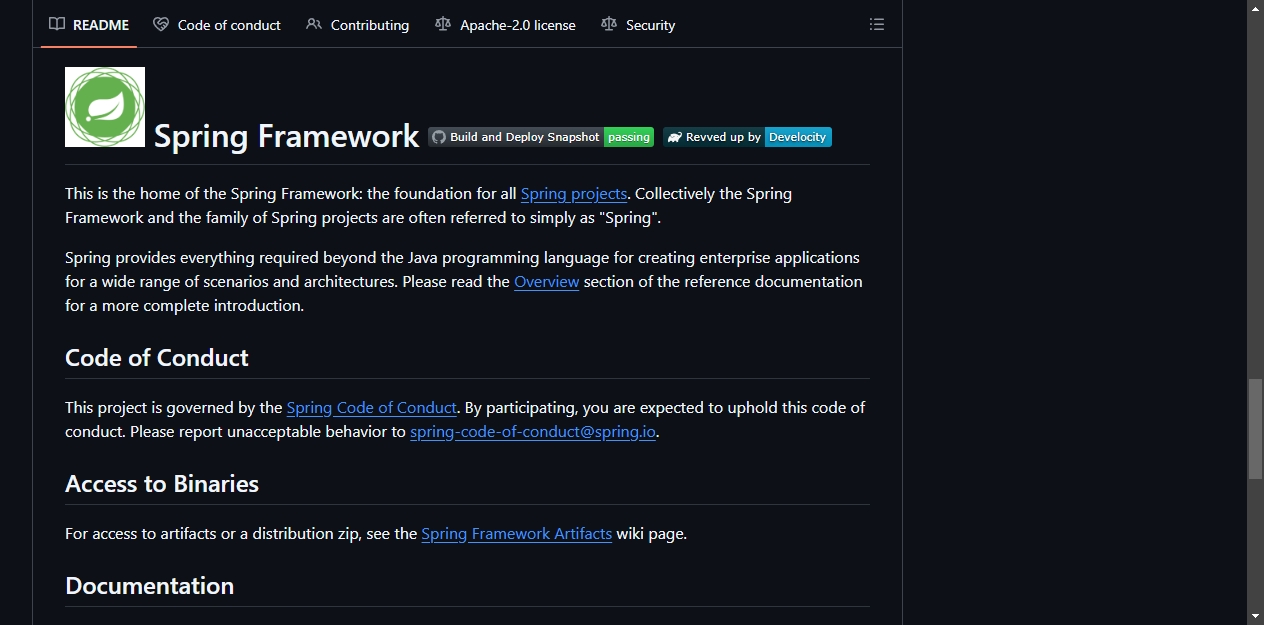This screenshot has height=625, width=1264.
Task: Follow the Spring projects link
Action: tap(574, 194)
